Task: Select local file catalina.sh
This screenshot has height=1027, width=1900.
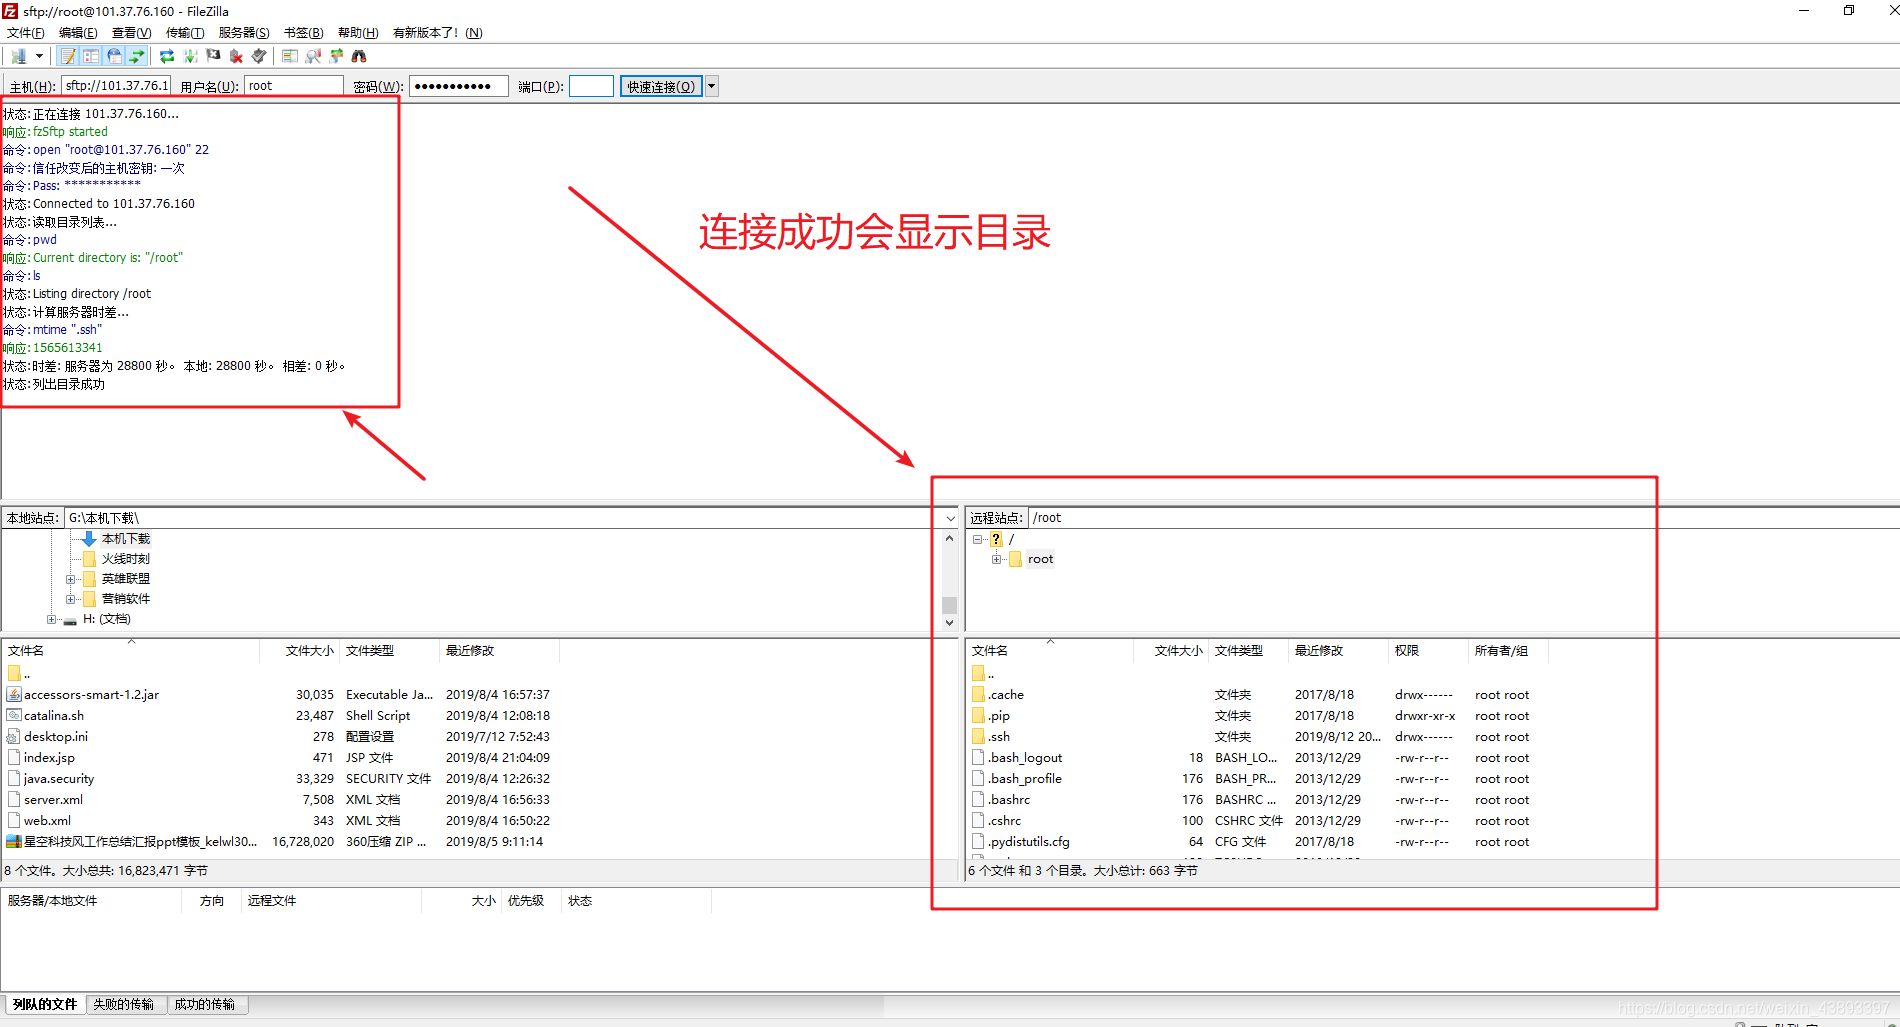Action: coord(54,716)
